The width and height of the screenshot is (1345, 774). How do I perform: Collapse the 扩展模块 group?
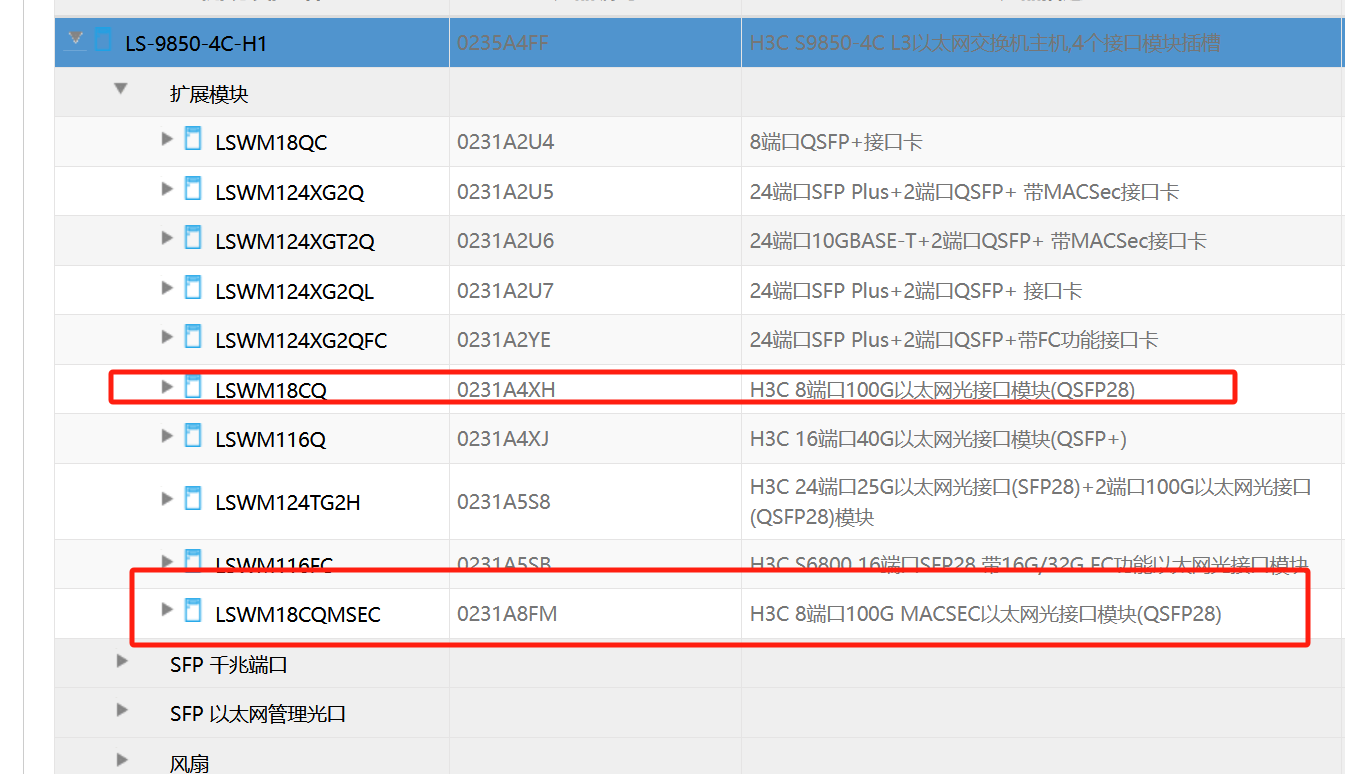pyautogui.click(x=121, y=89)
